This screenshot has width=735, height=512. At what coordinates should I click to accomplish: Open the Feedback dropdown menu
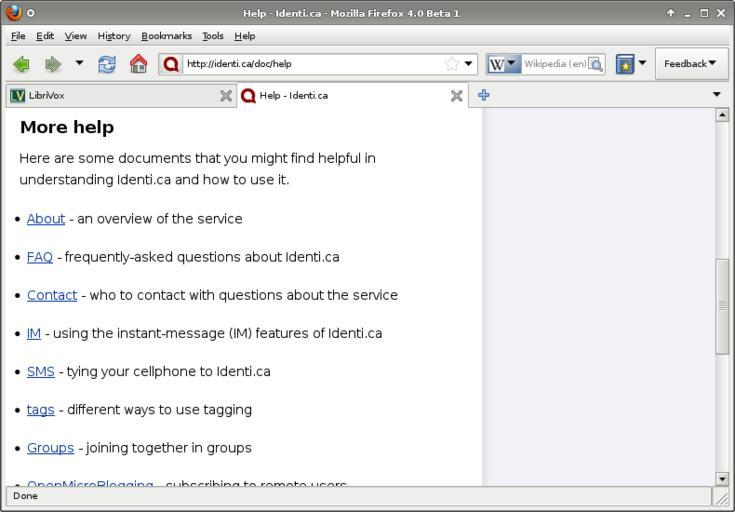[691, 64]
